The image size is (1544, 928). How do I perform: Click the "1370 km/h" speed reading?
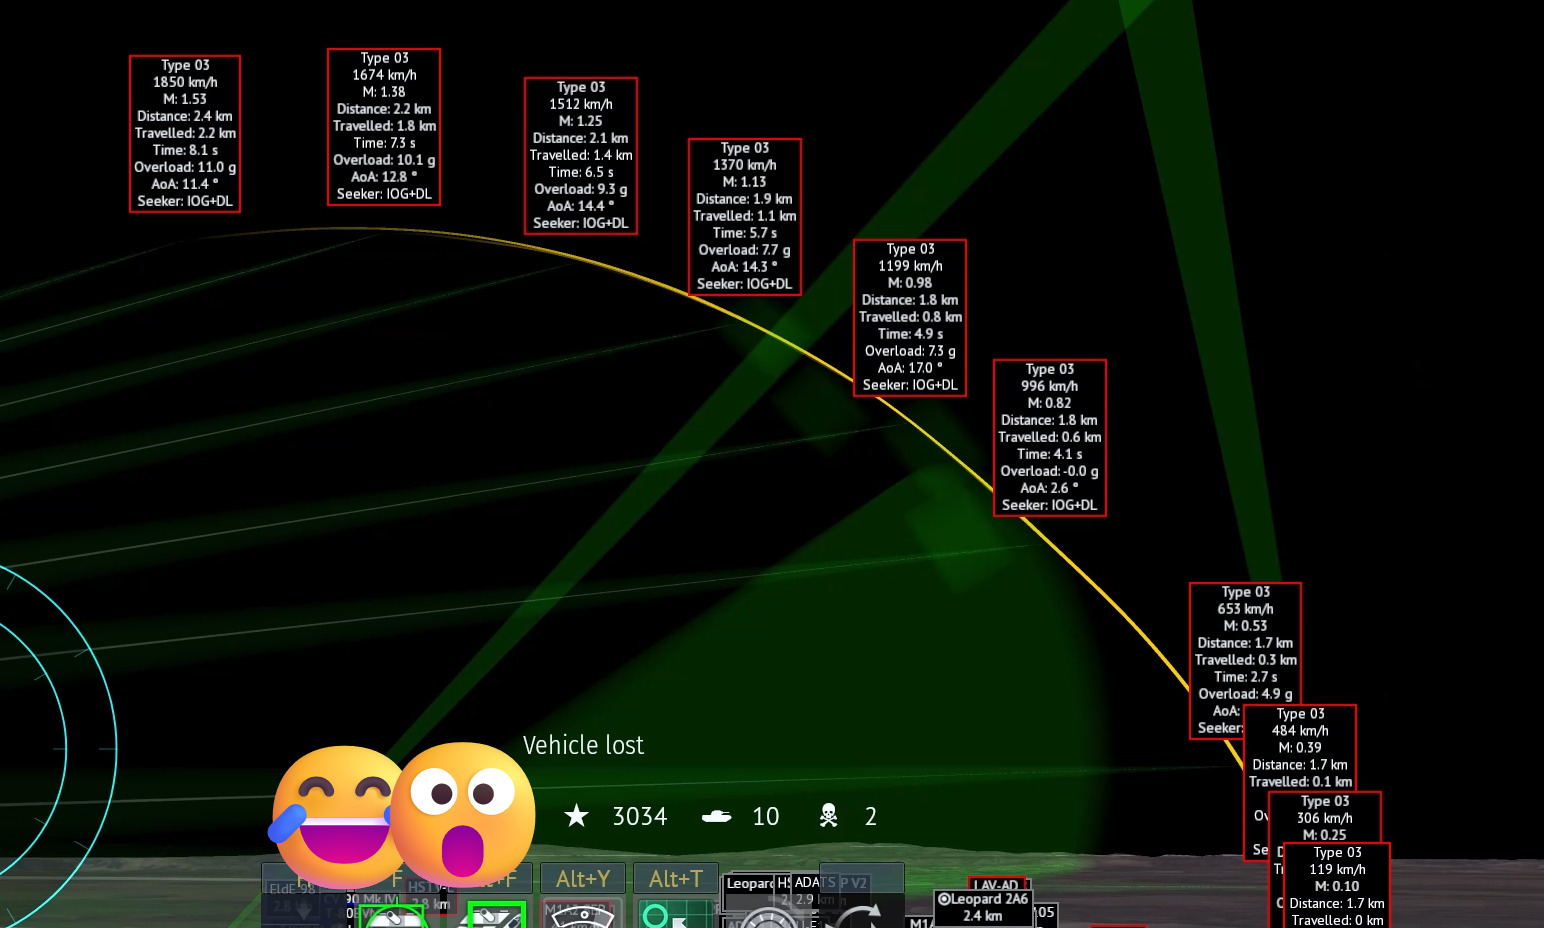tap(745, 165)
